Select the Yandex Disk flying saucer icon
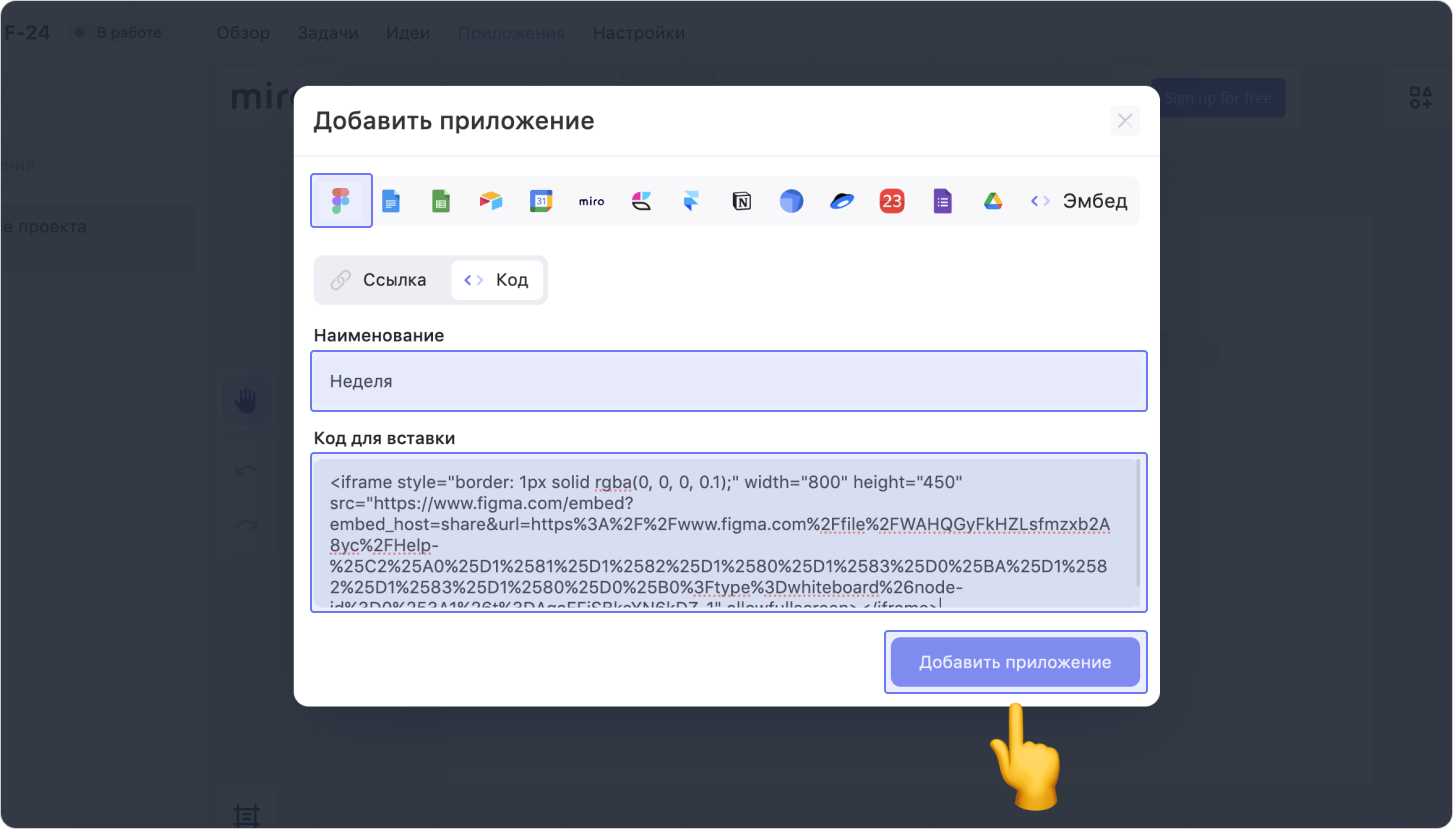 (x=841, y=201)
